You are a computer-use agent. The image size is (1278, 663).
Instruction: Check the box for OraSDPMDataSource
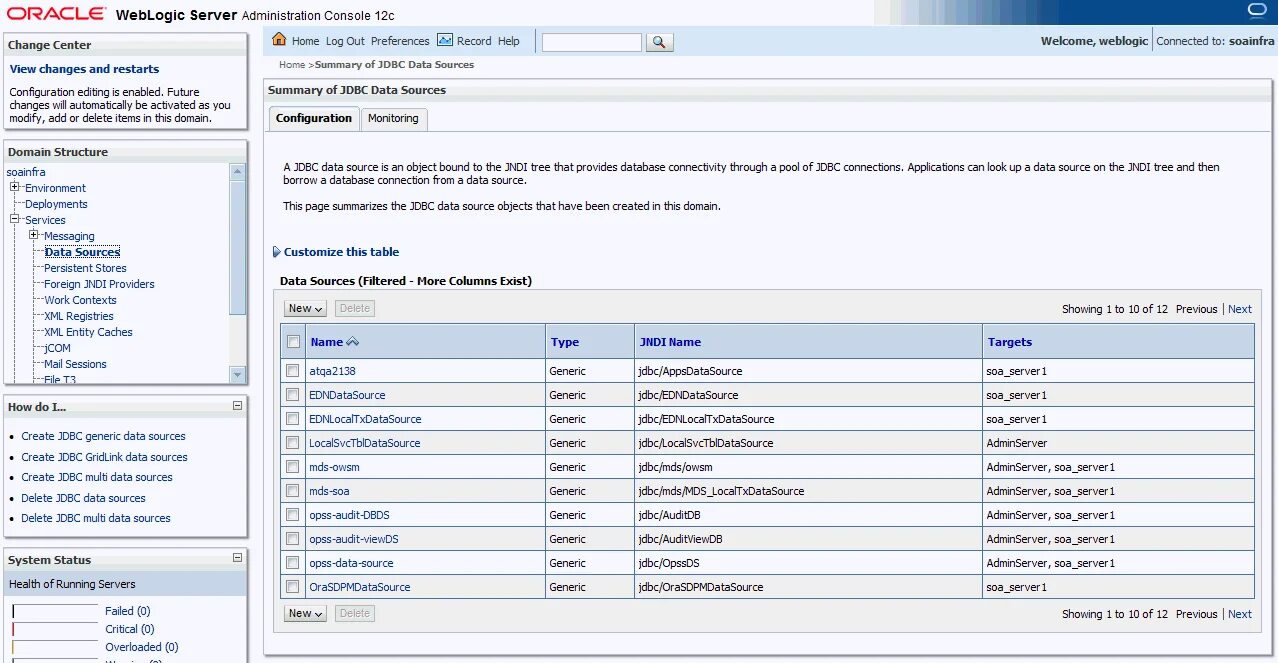293,587
